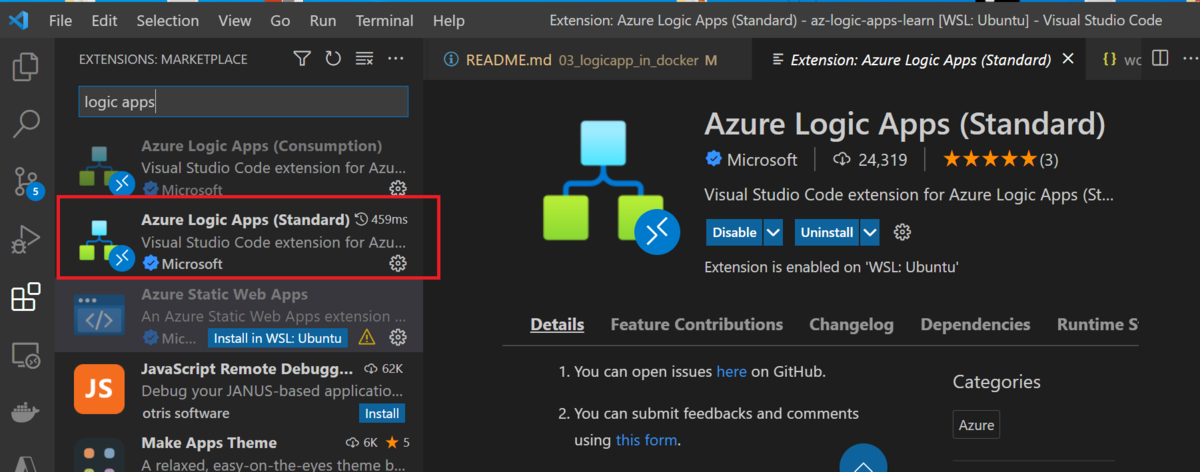Open gear menu for Azure Static Web Apps

[397, 337]
